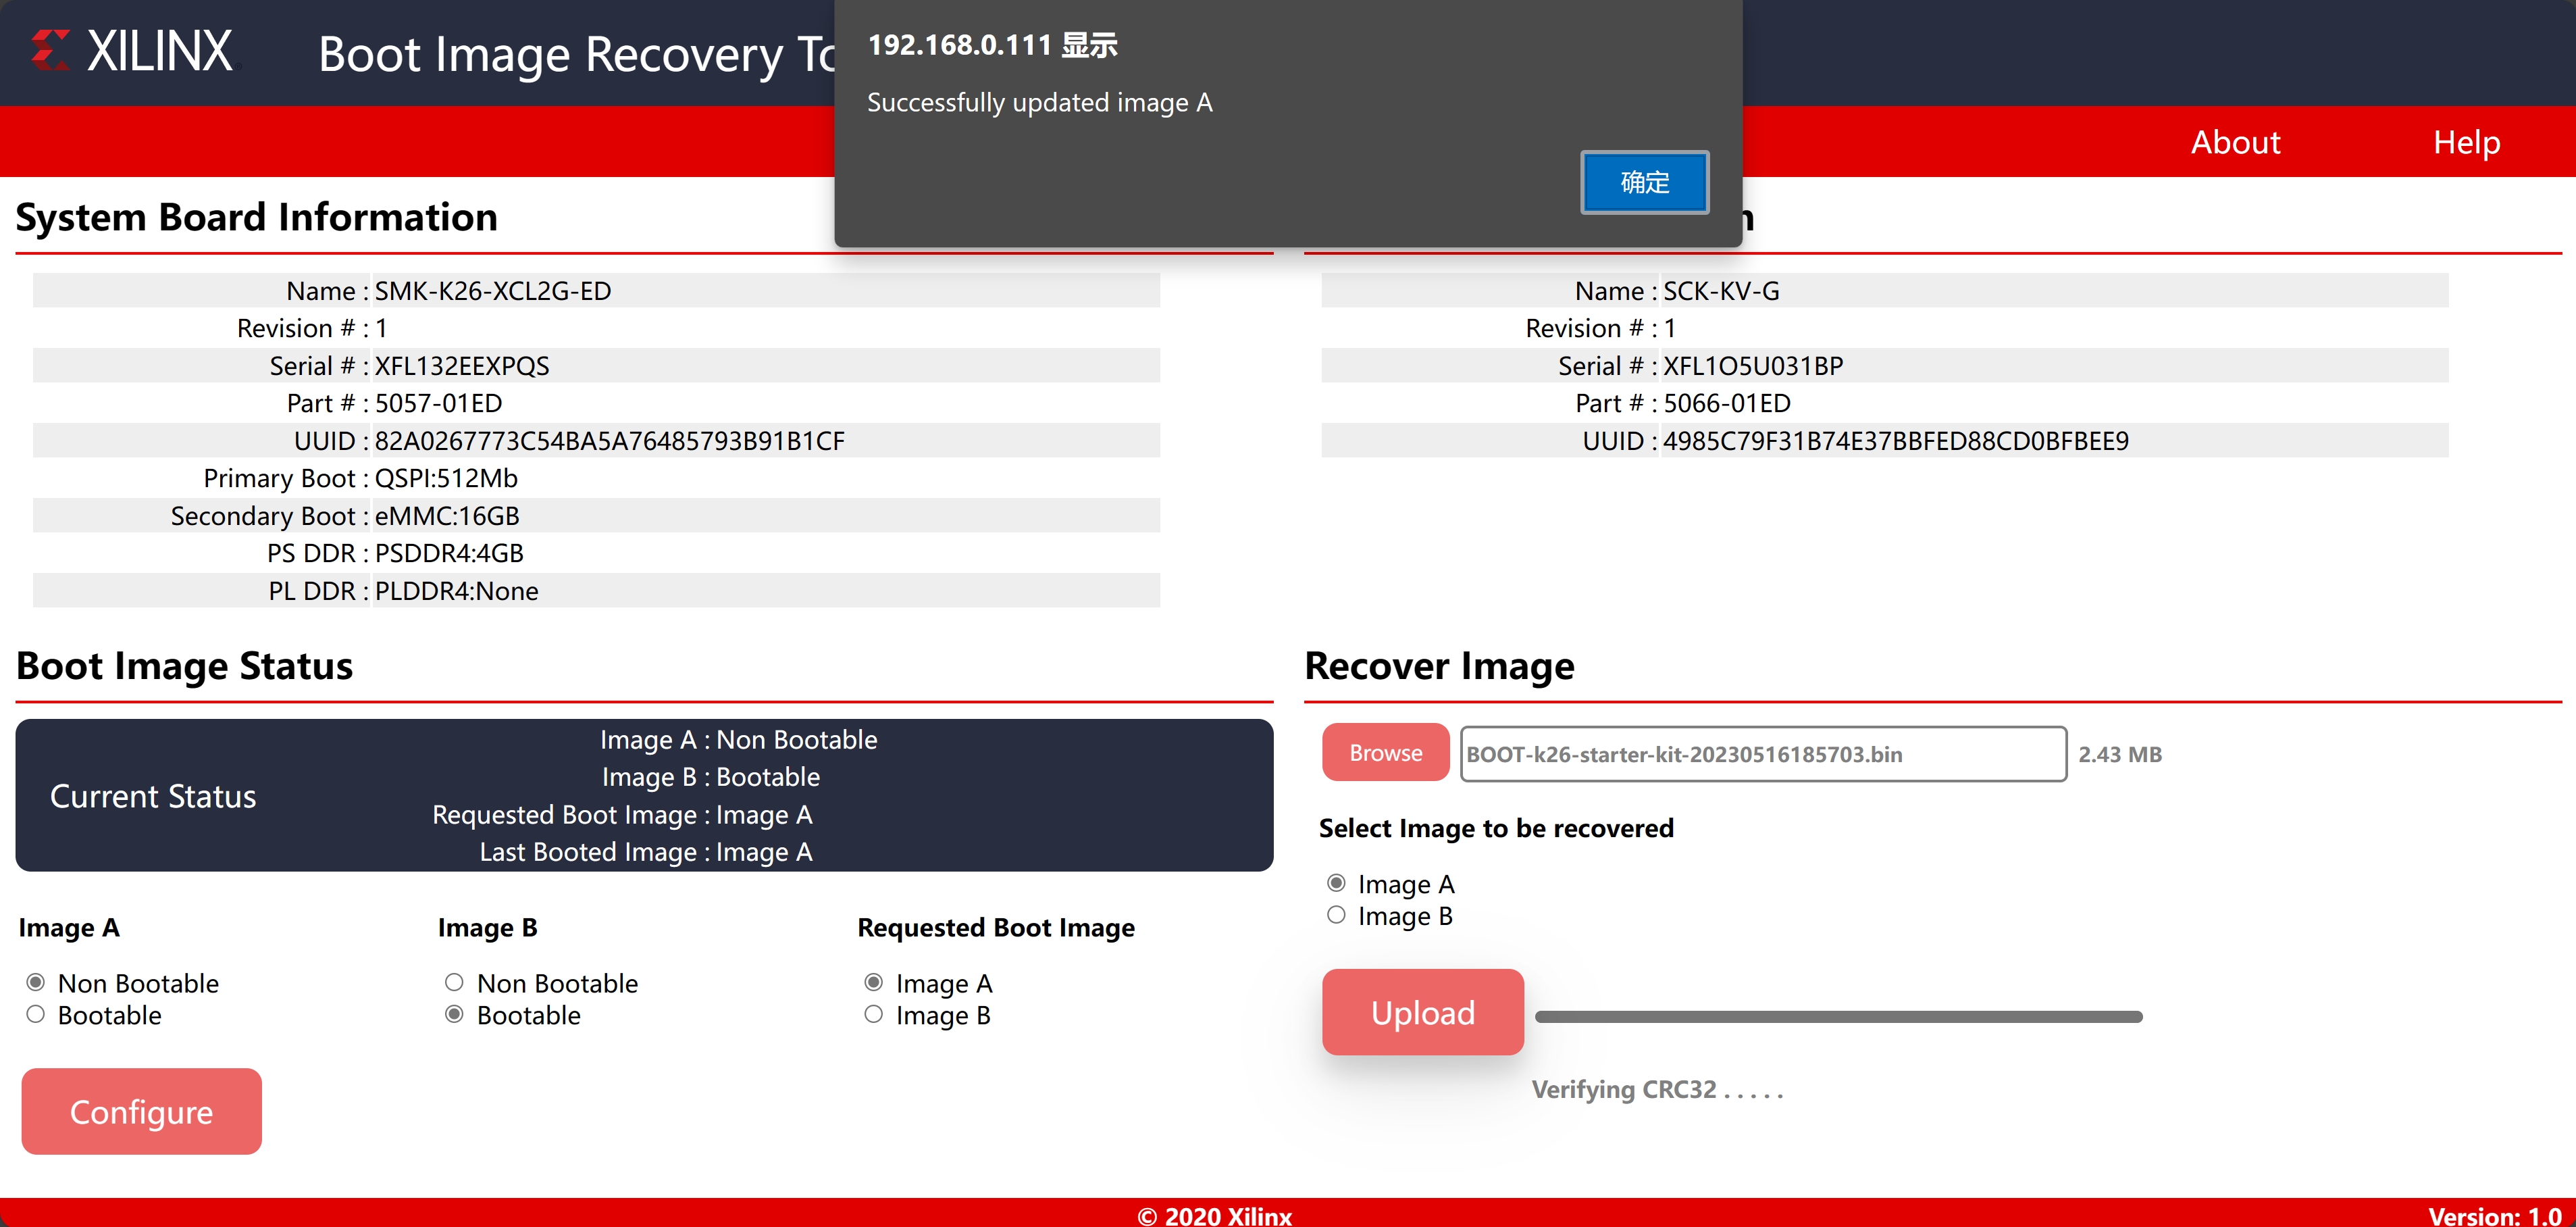The width and height of the screenshot is (2576, 1227).
Task: Click UUID 82A0267773C54BA5A76485793B91B1CF
Action: 610,441
